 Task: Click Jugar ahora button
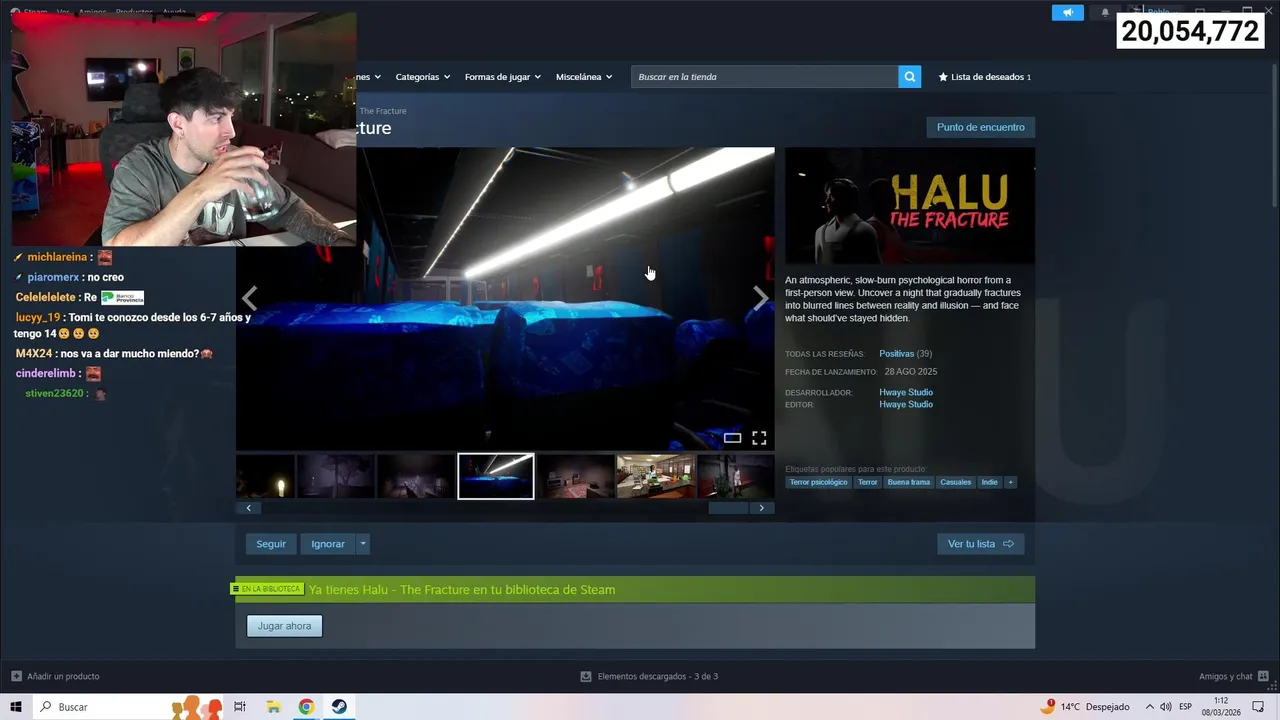[x=284, y=626]
